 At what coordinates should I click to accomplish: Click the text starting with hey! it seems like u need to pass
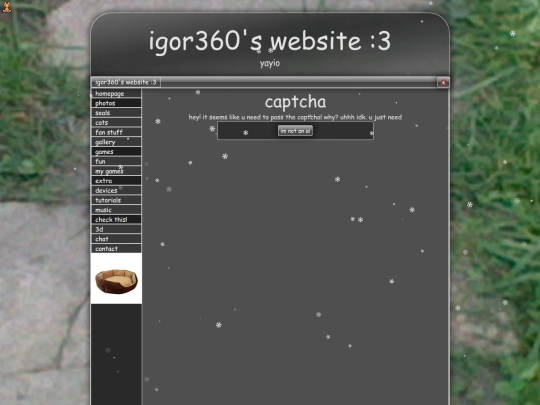pyautogui.click(x=295, y=117)
